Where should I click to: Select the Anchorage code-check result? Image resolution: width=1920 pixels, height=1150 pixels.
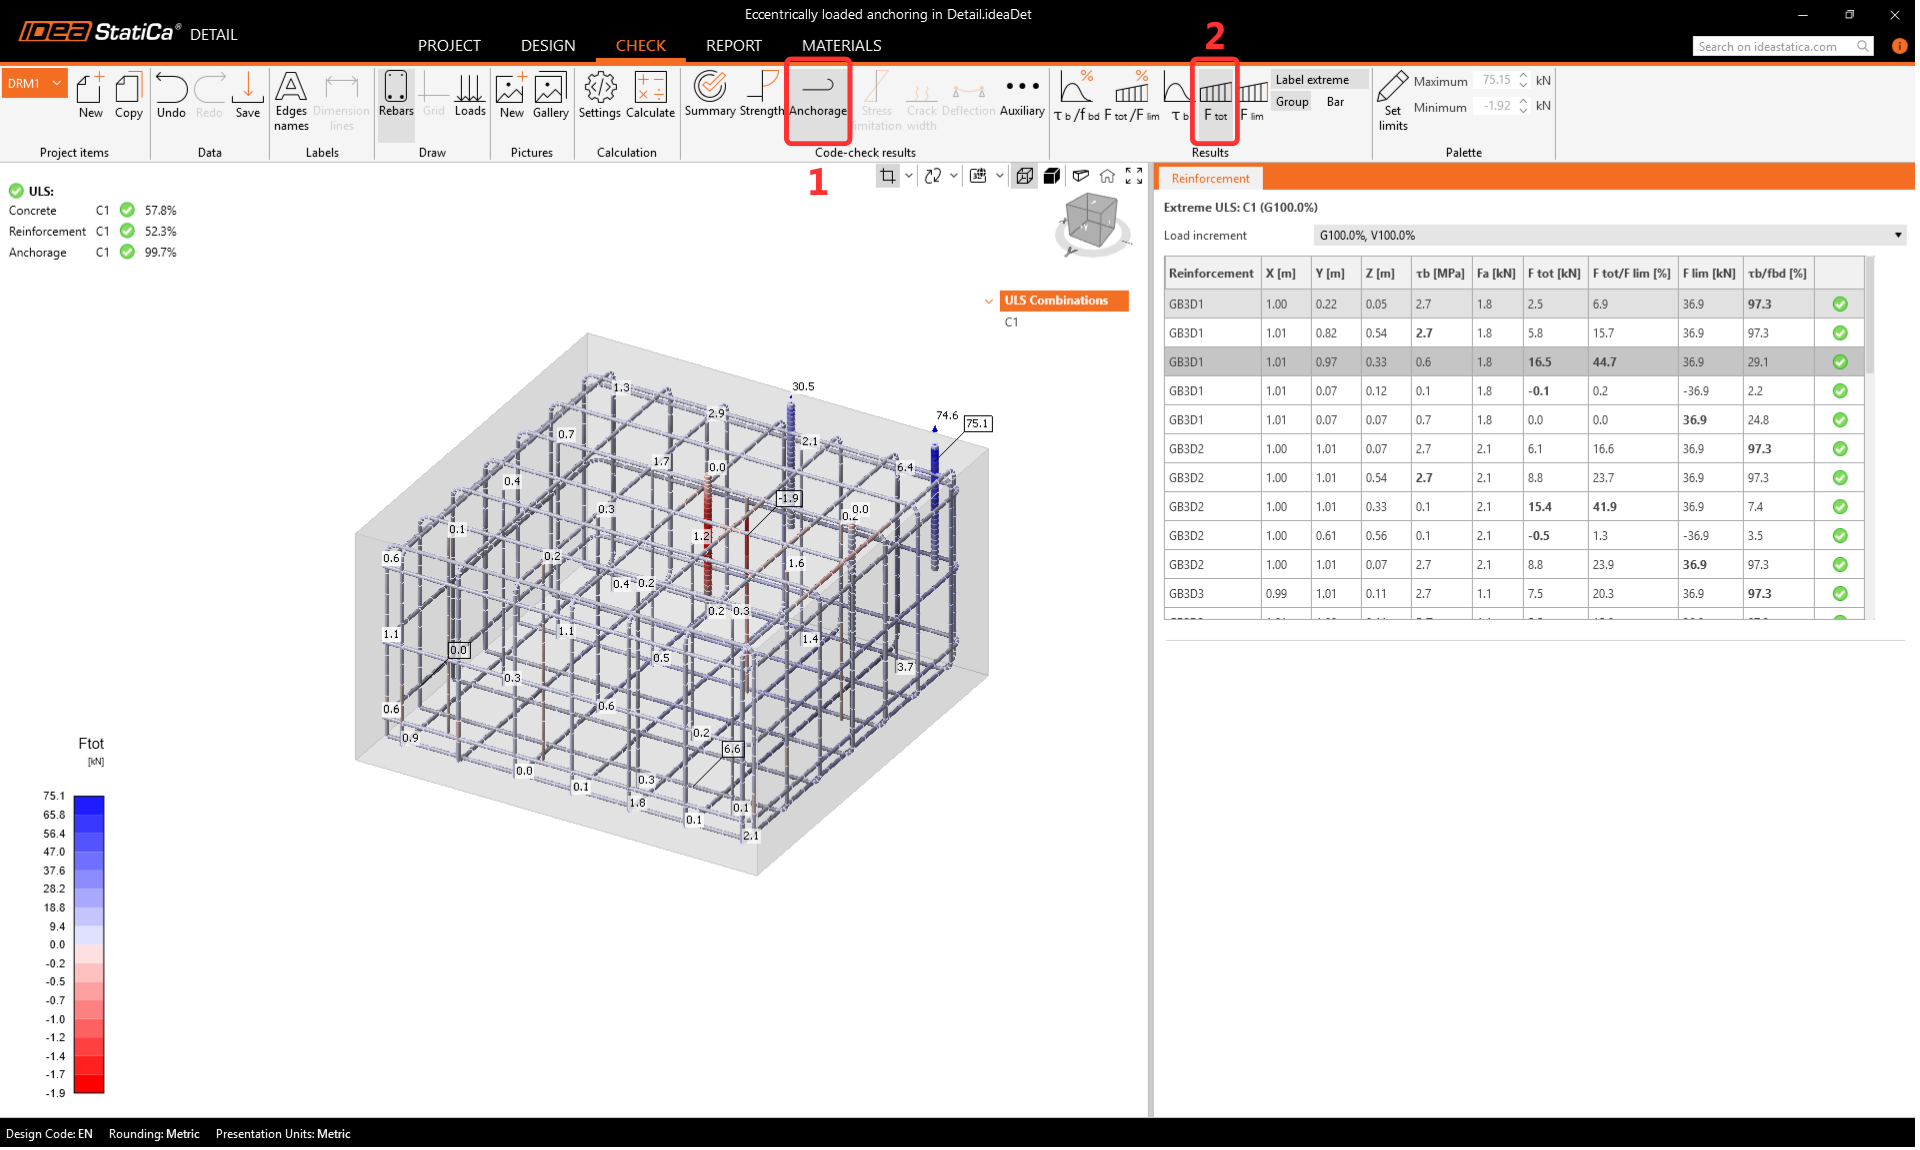coord(818,96)
